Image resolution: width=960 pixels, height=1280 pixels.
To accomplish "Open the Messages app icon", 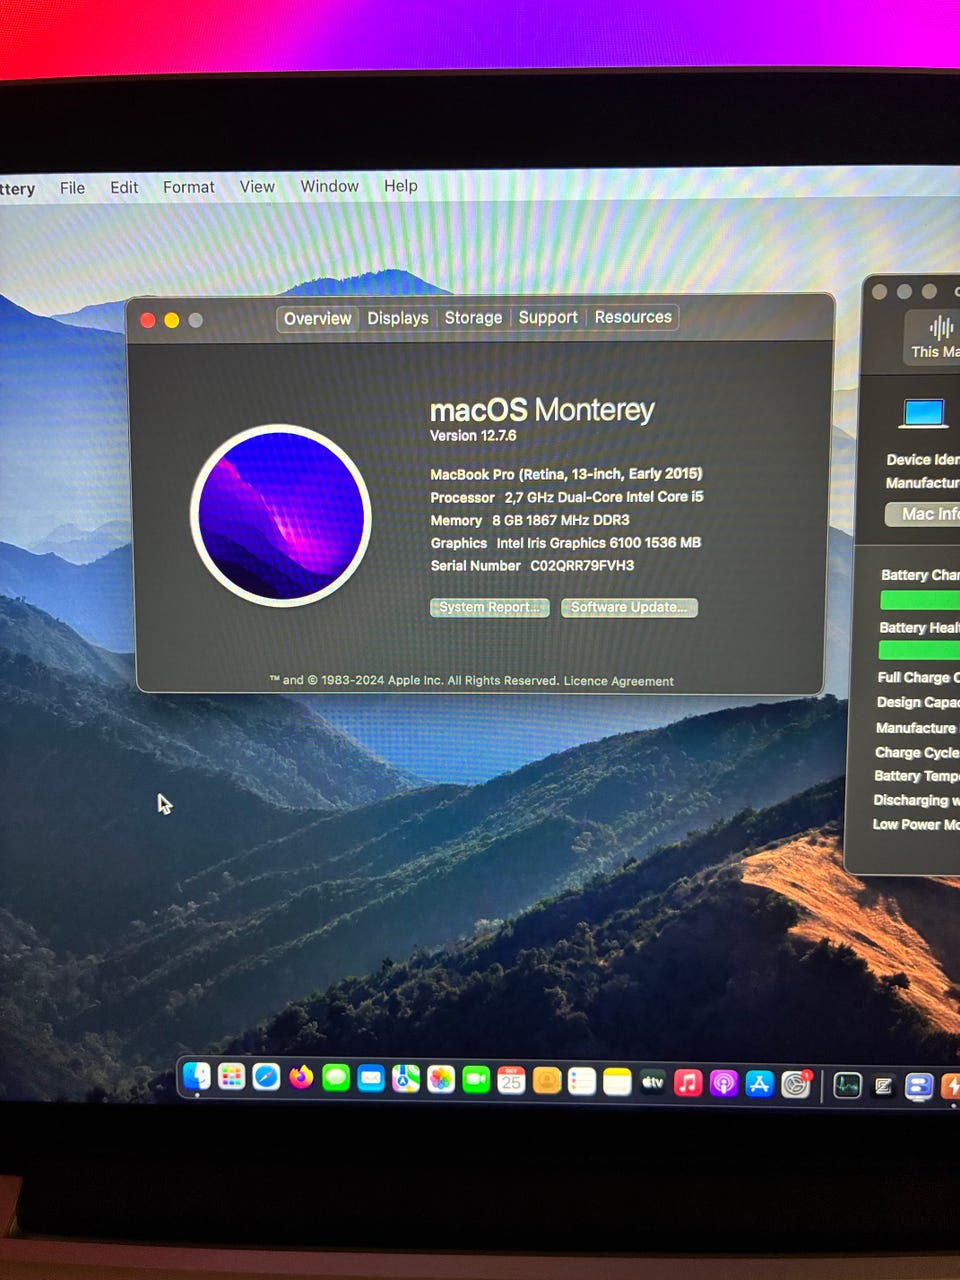I will pyautogui.click(x=336, y=1078).
